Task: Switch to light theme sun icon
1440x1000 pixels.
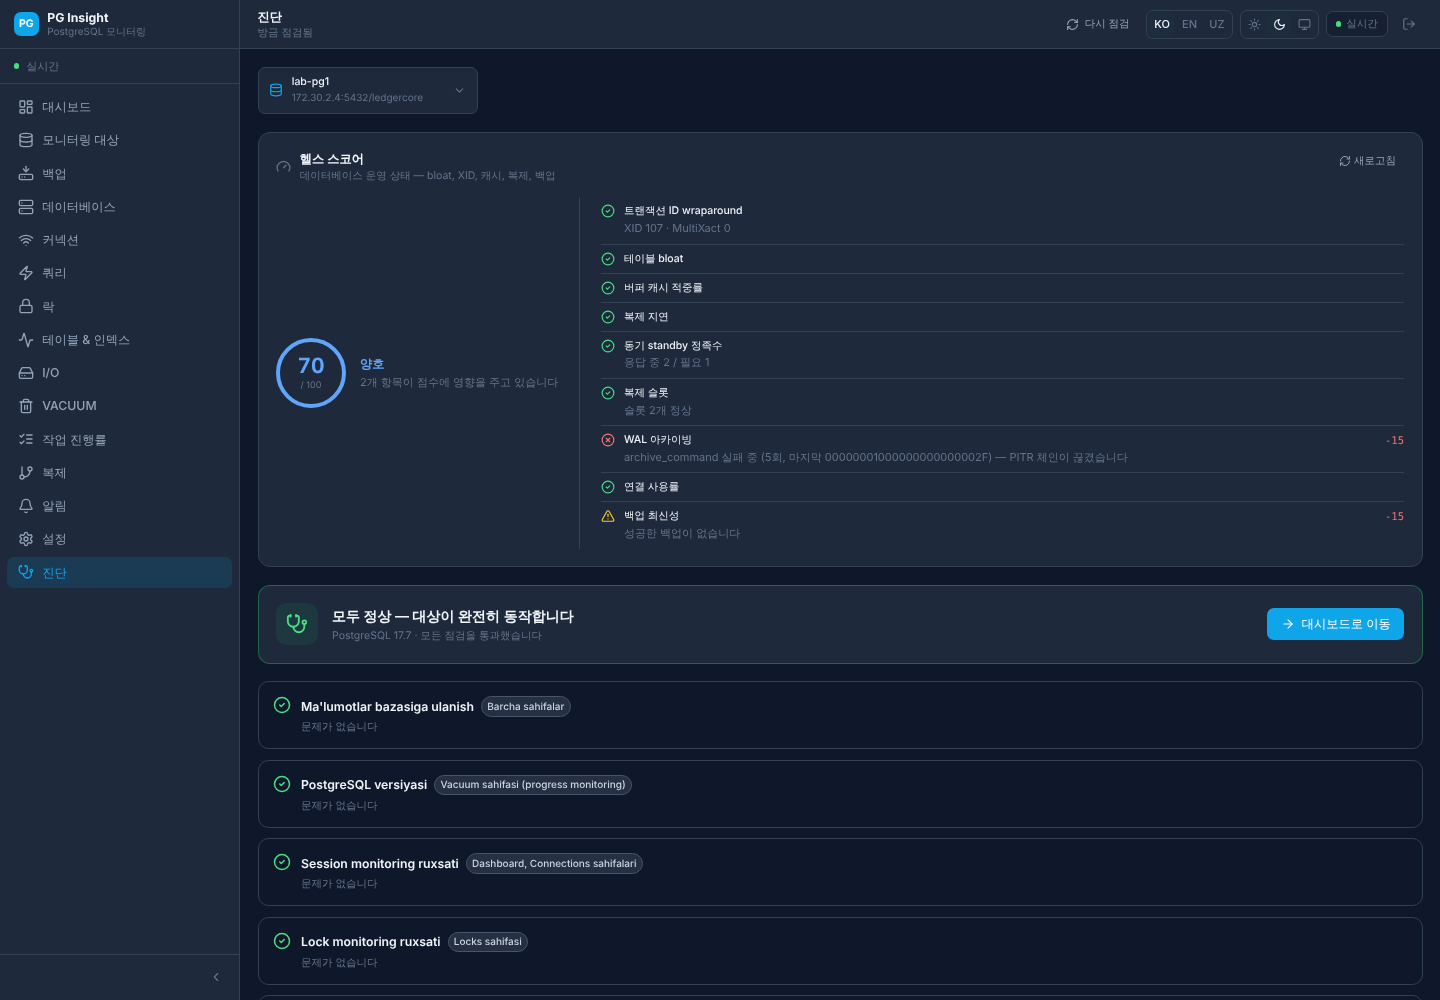Action: coord(1254,24)
